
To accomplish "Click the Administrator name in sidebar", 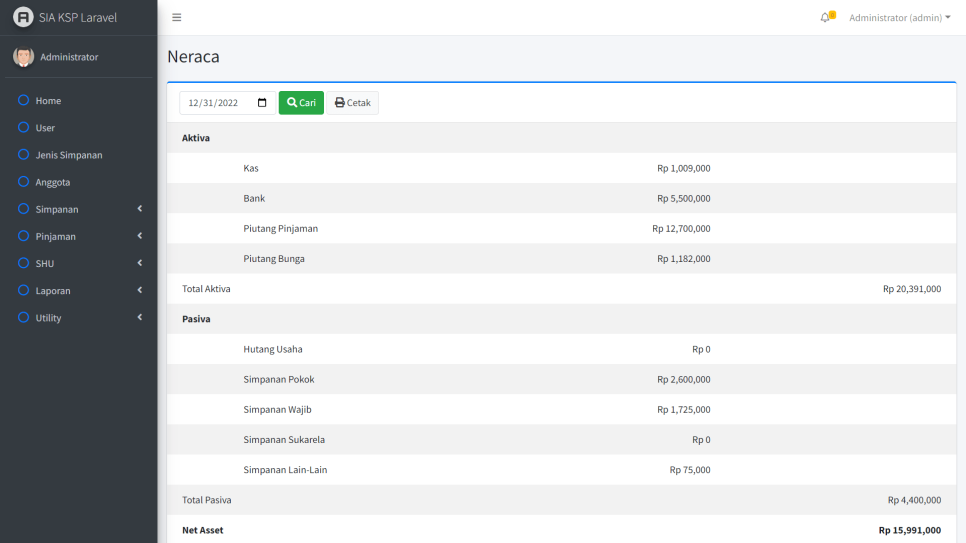I will pyautogui.click(x=69, y=57).
